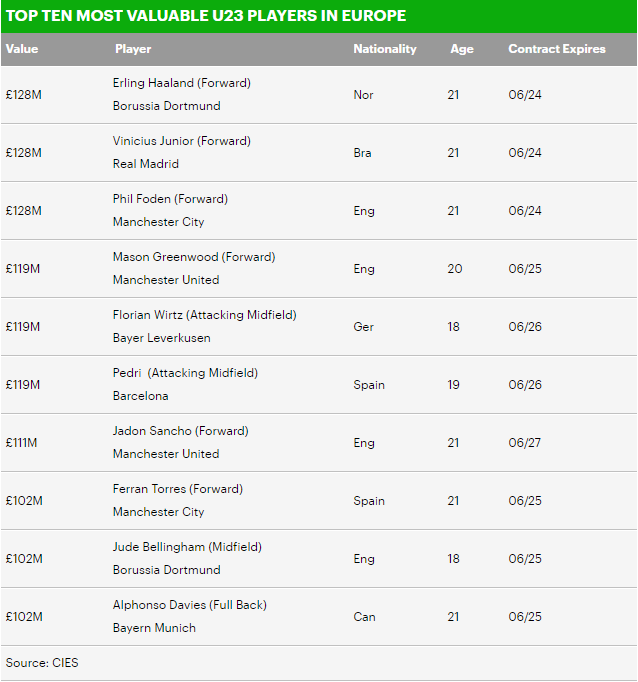Select Erling Haaland (Forward) player name
This screenshot has width=638, height=682.
(x=181, y=83)
